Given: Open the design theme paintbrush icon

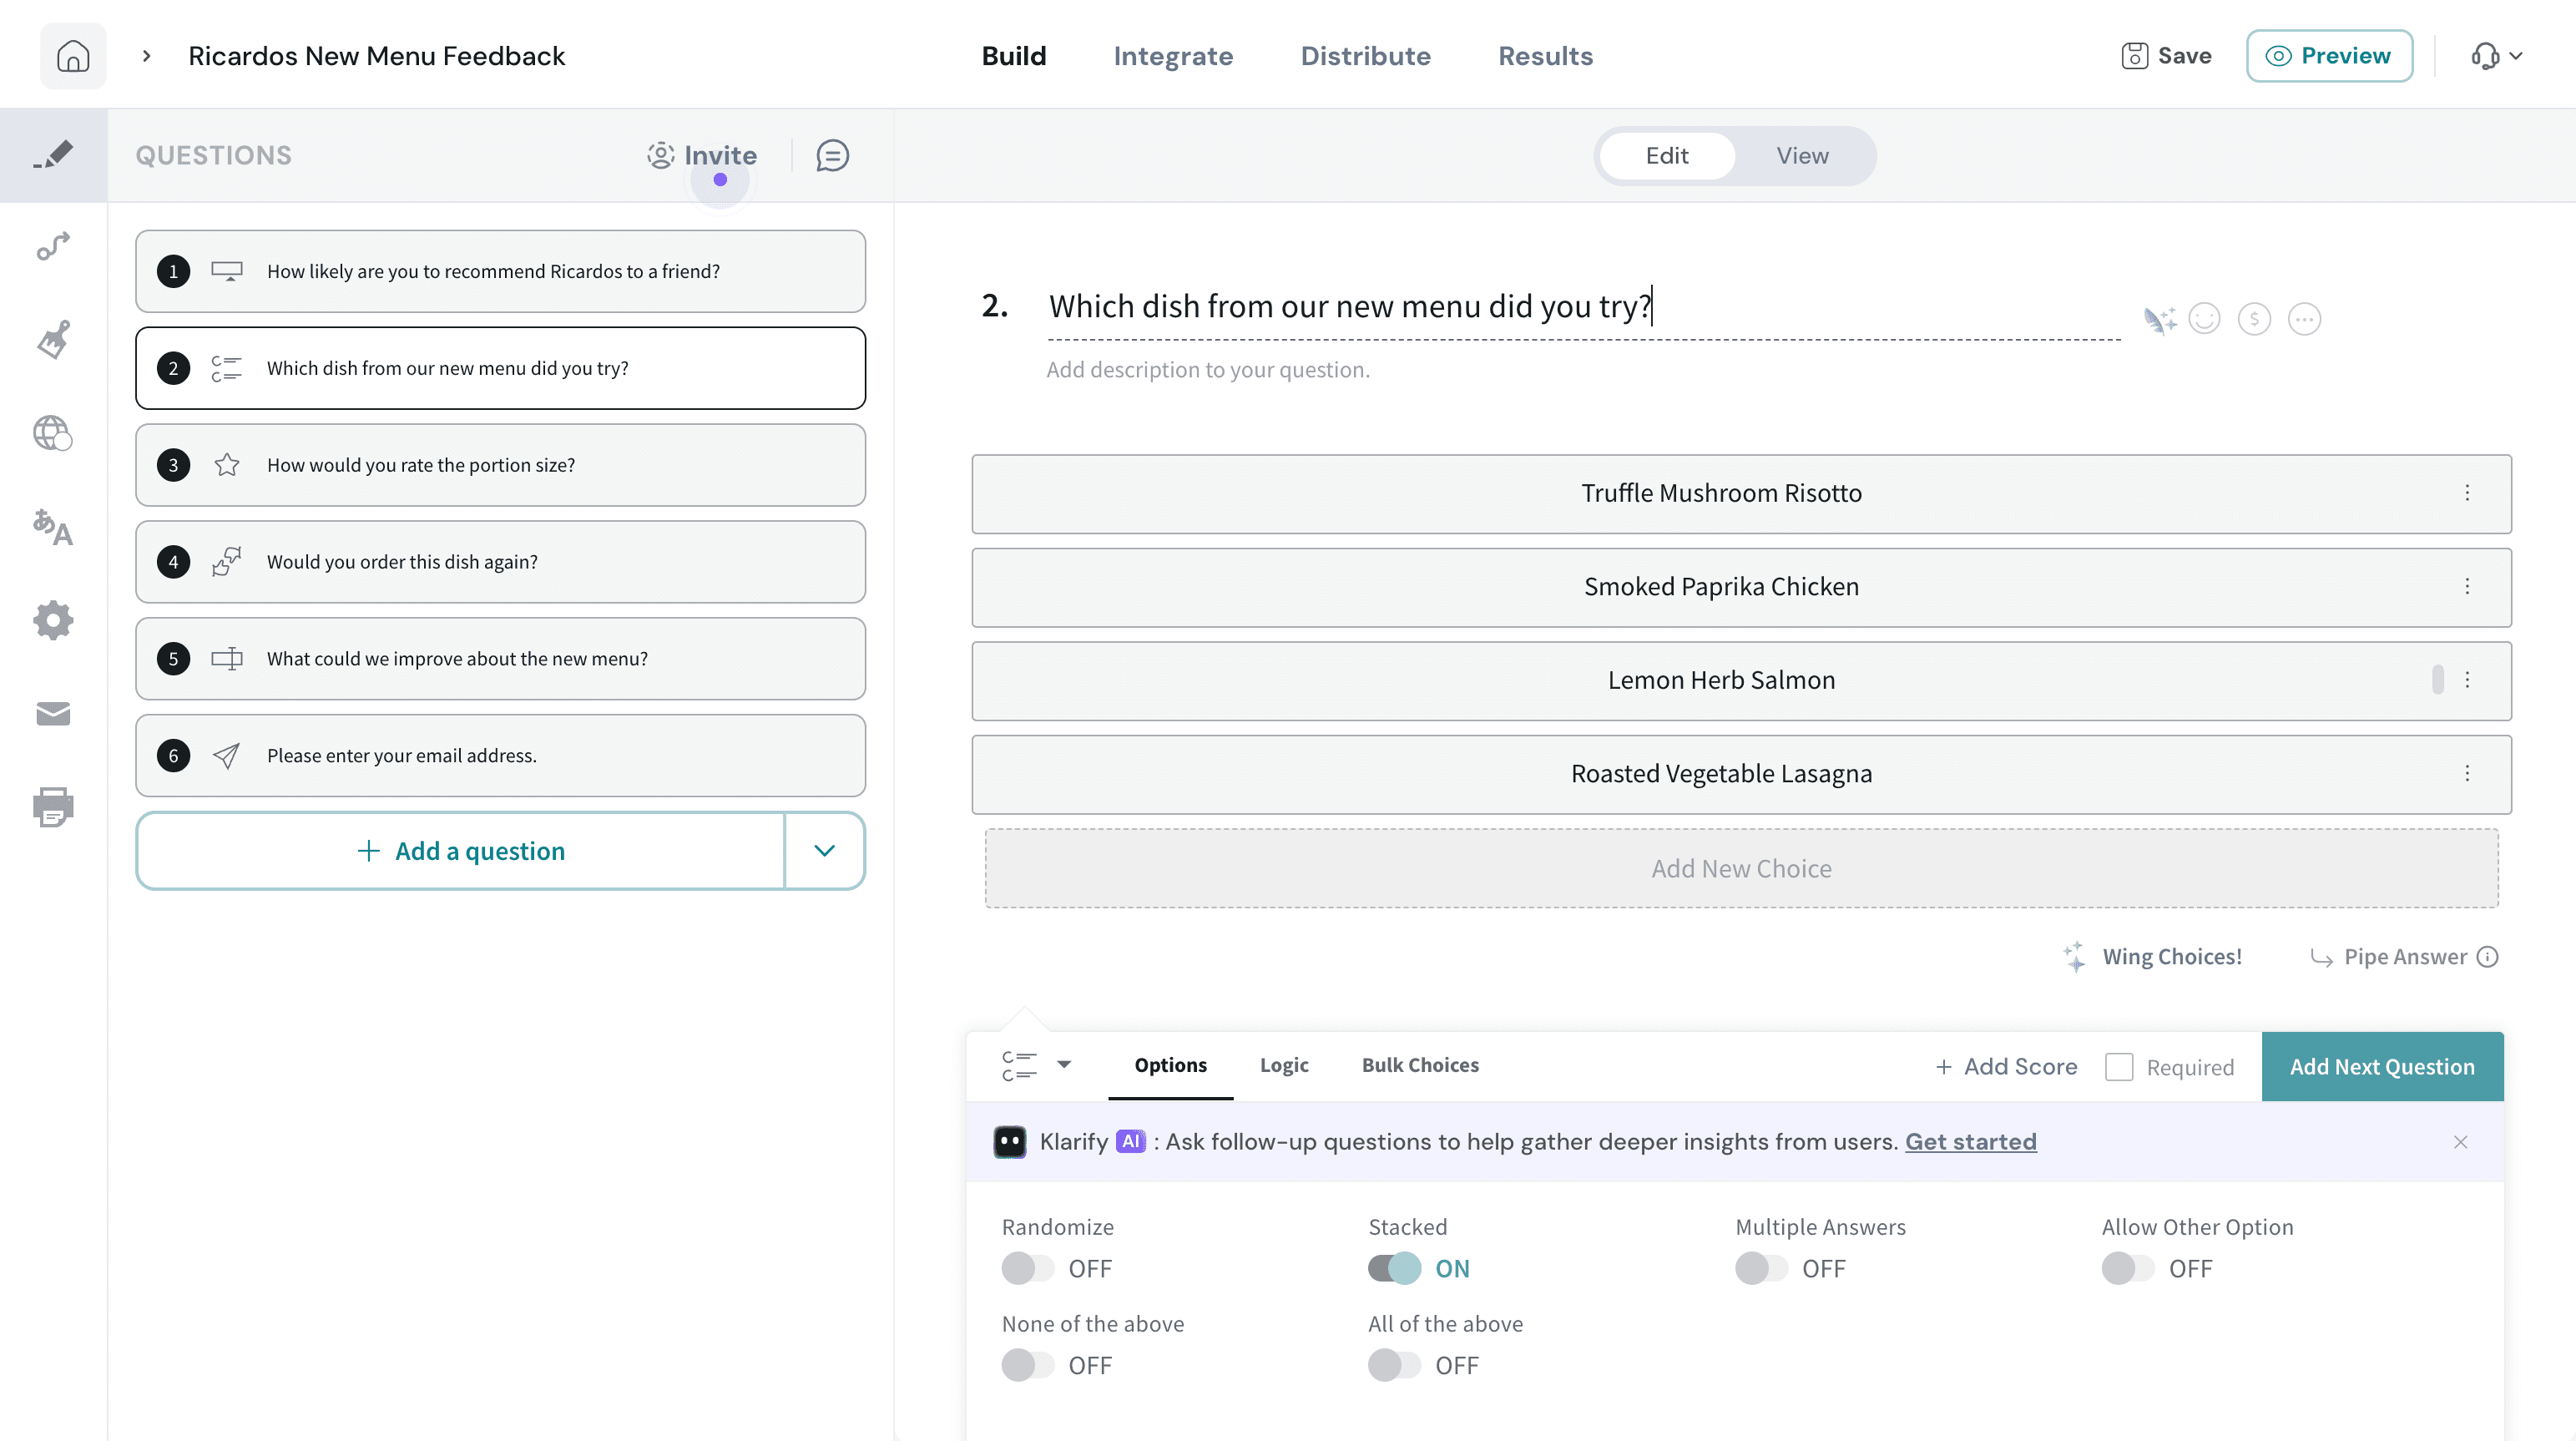Looking at the screenshot, I should [53, 339].
